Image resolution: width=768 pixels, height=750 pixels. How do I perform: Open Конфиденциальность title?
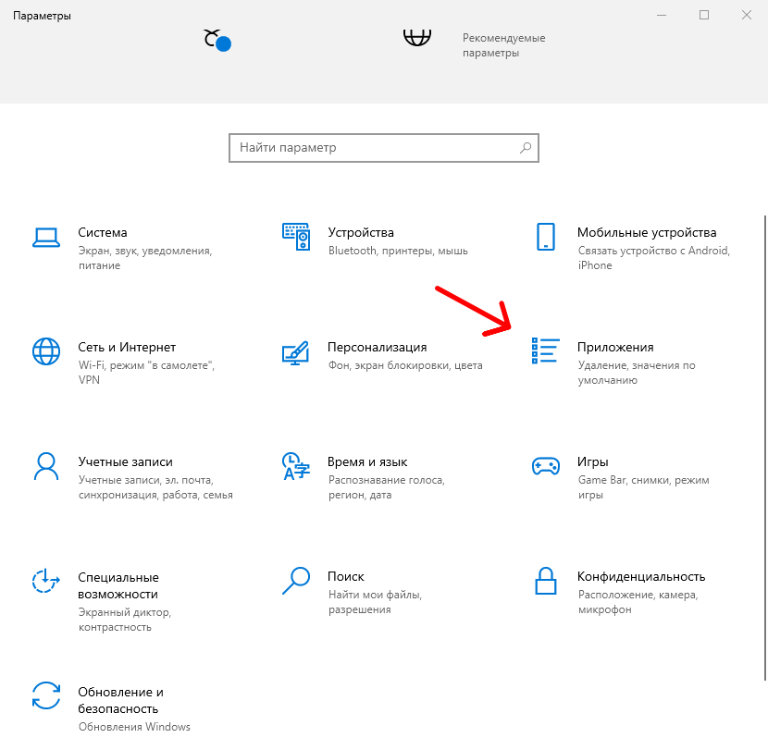pos(641,577)
